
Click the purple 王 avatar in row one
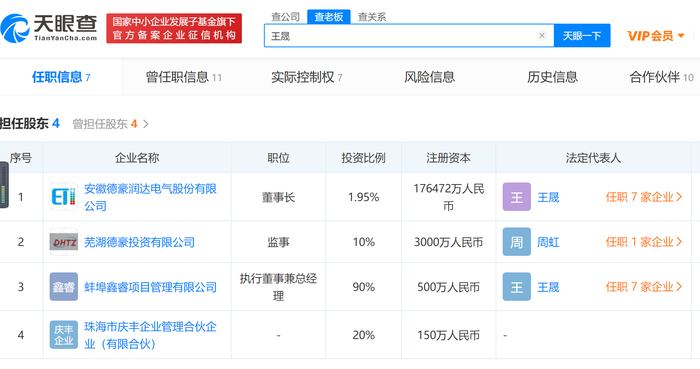point(517,197)
